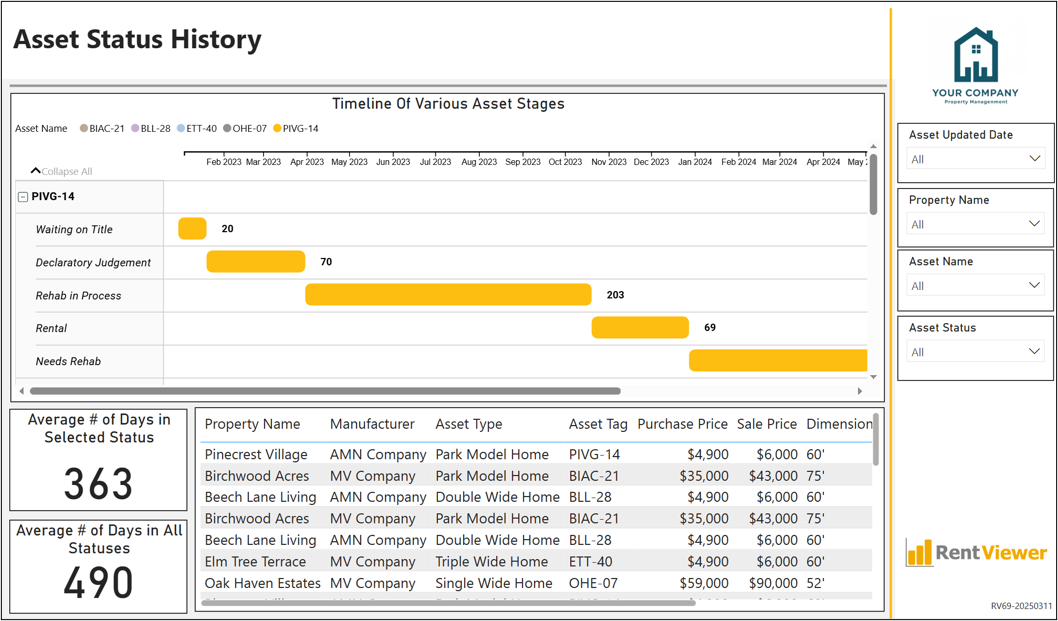Click the $59,000 purchase price cell
1058x621 pixels.
(x=702, y=583)
